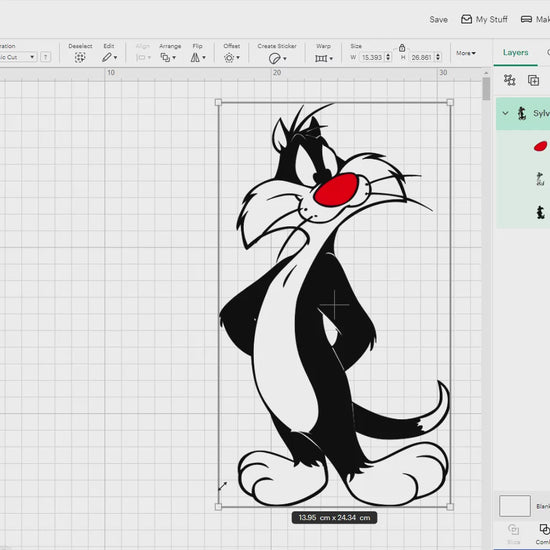The width and height of the screenshot is (550, 550).
Task: Click the Save button
Action: tap(438, 20)
